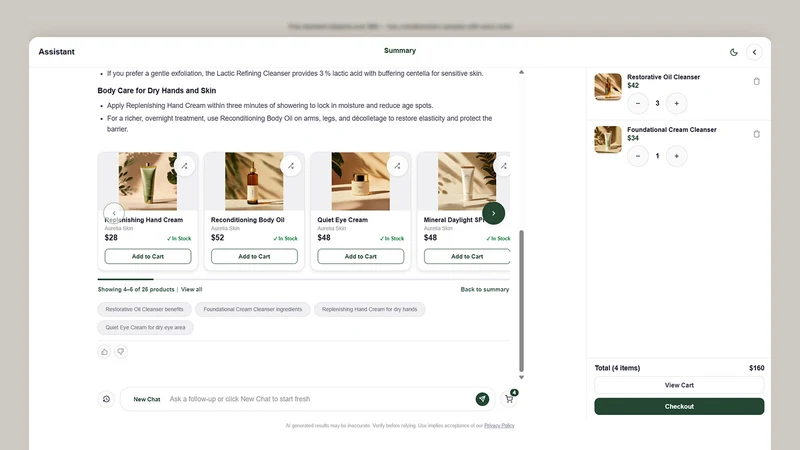Screen dimensions: 800x450
Task: Click chat scrollbar up arrow
Action: (x=521, y=72)
